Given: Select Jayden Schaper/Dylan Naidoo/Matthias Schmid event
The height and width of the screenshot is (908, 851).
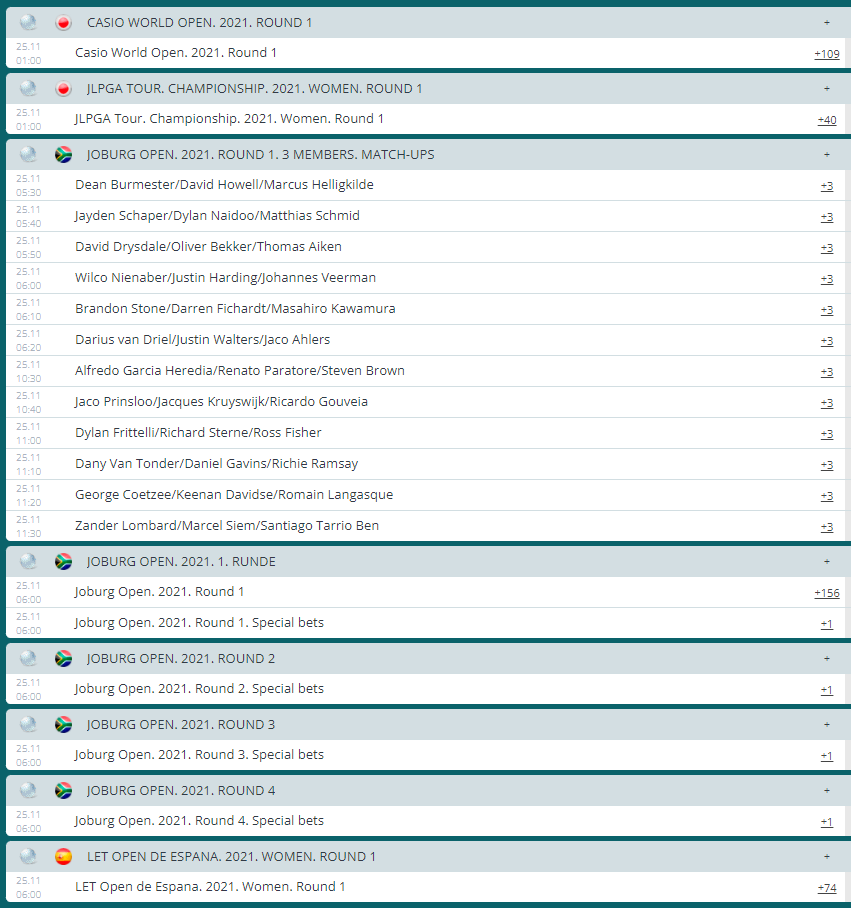Looking at the screenshot, I should pyautogui.click(x=217, y=216).
